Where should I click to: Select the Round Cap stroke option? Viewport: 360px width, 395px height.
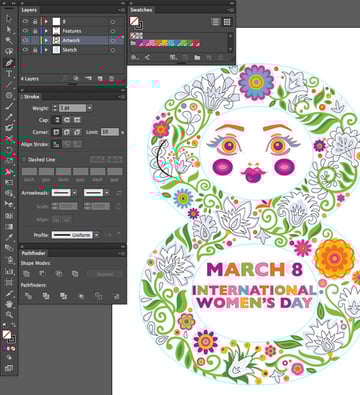tap(67, 120)
